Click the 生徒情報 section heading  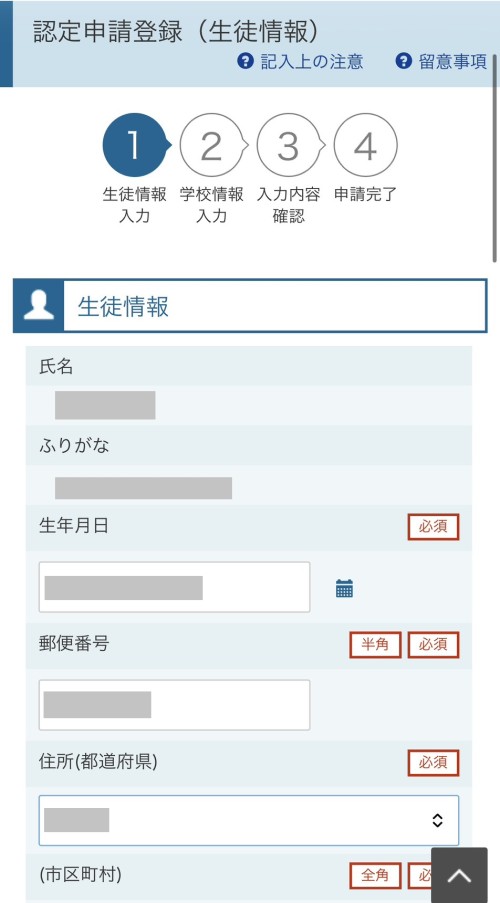123,306
